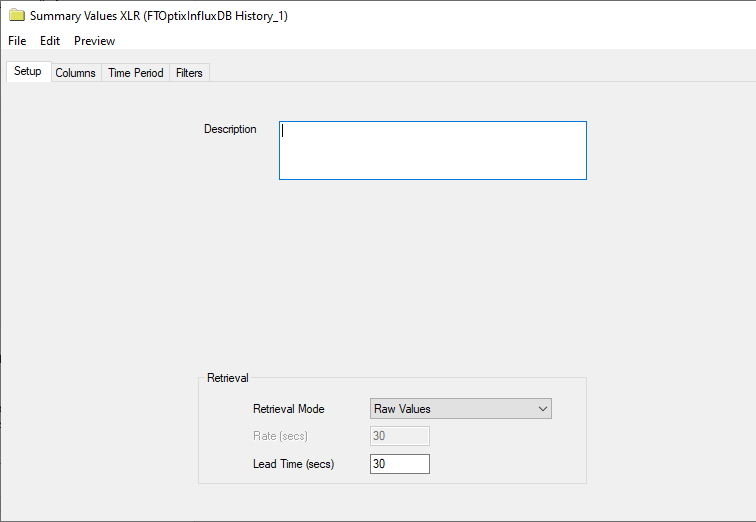Focus the Description text box
This screenshot has height=522, width=756.
(432, 150)
